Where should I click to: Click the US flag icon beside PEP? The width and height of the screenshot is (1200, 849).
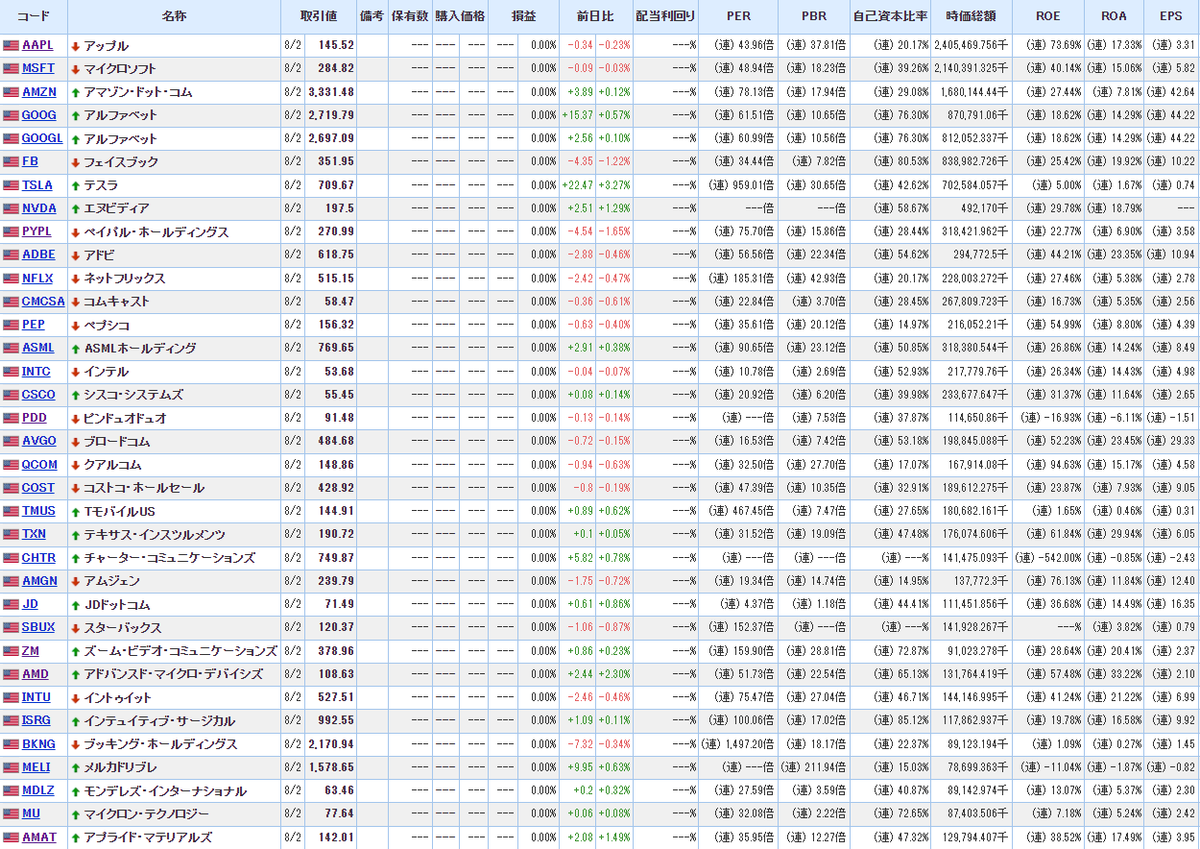tap(11, 325)
